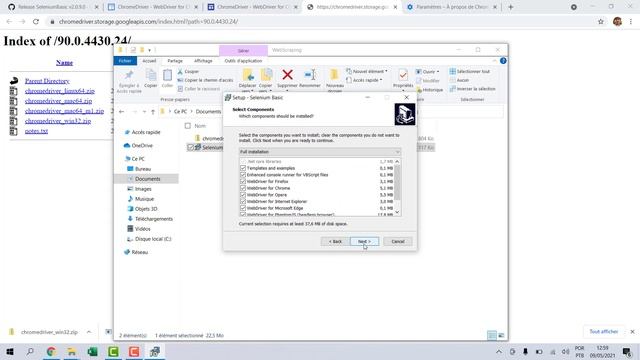
Task: Uncheck WebDriver for Opera
Action: pyautogui.click(x=243, y=195)
